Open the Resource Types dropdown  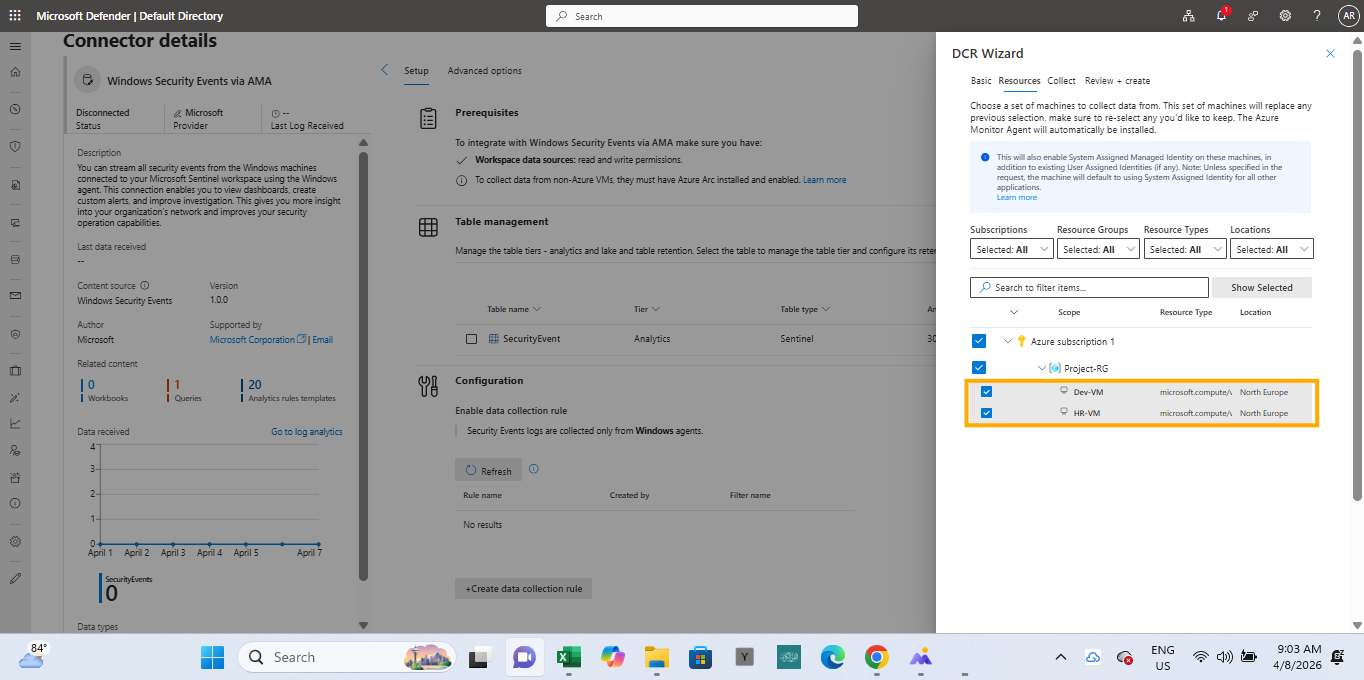click(1185, 249)
